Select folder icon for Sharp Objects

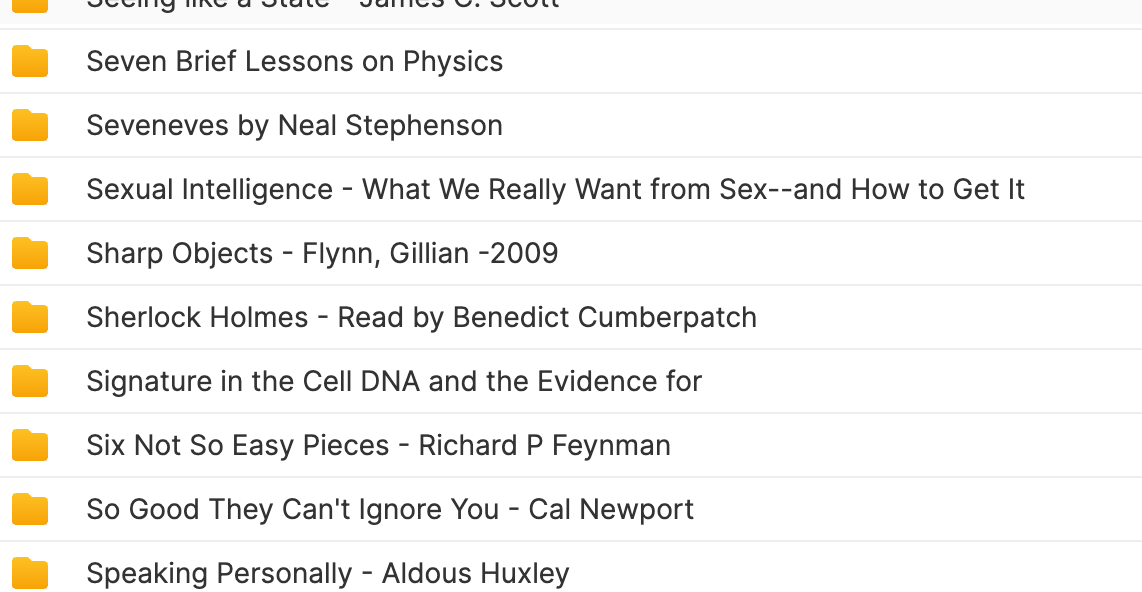30,253
